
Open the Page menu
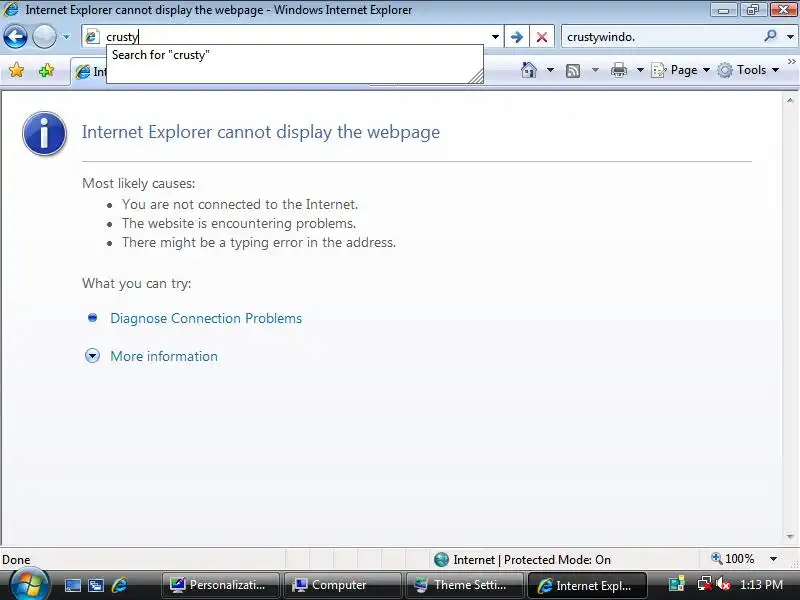681,70
